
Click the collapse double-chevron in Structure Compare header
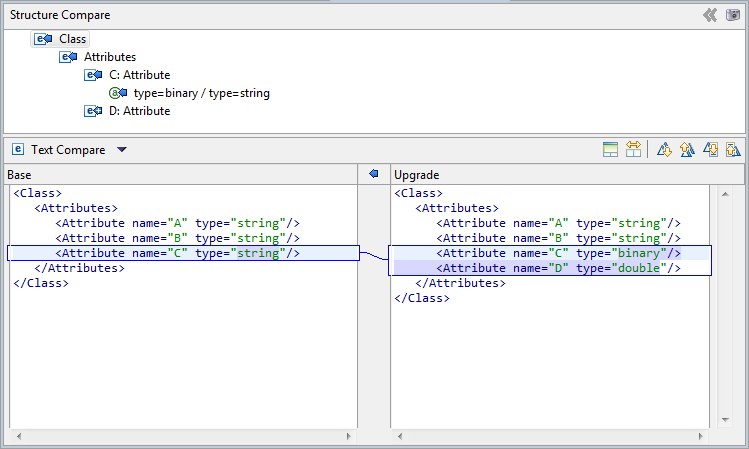pos(710,15)
